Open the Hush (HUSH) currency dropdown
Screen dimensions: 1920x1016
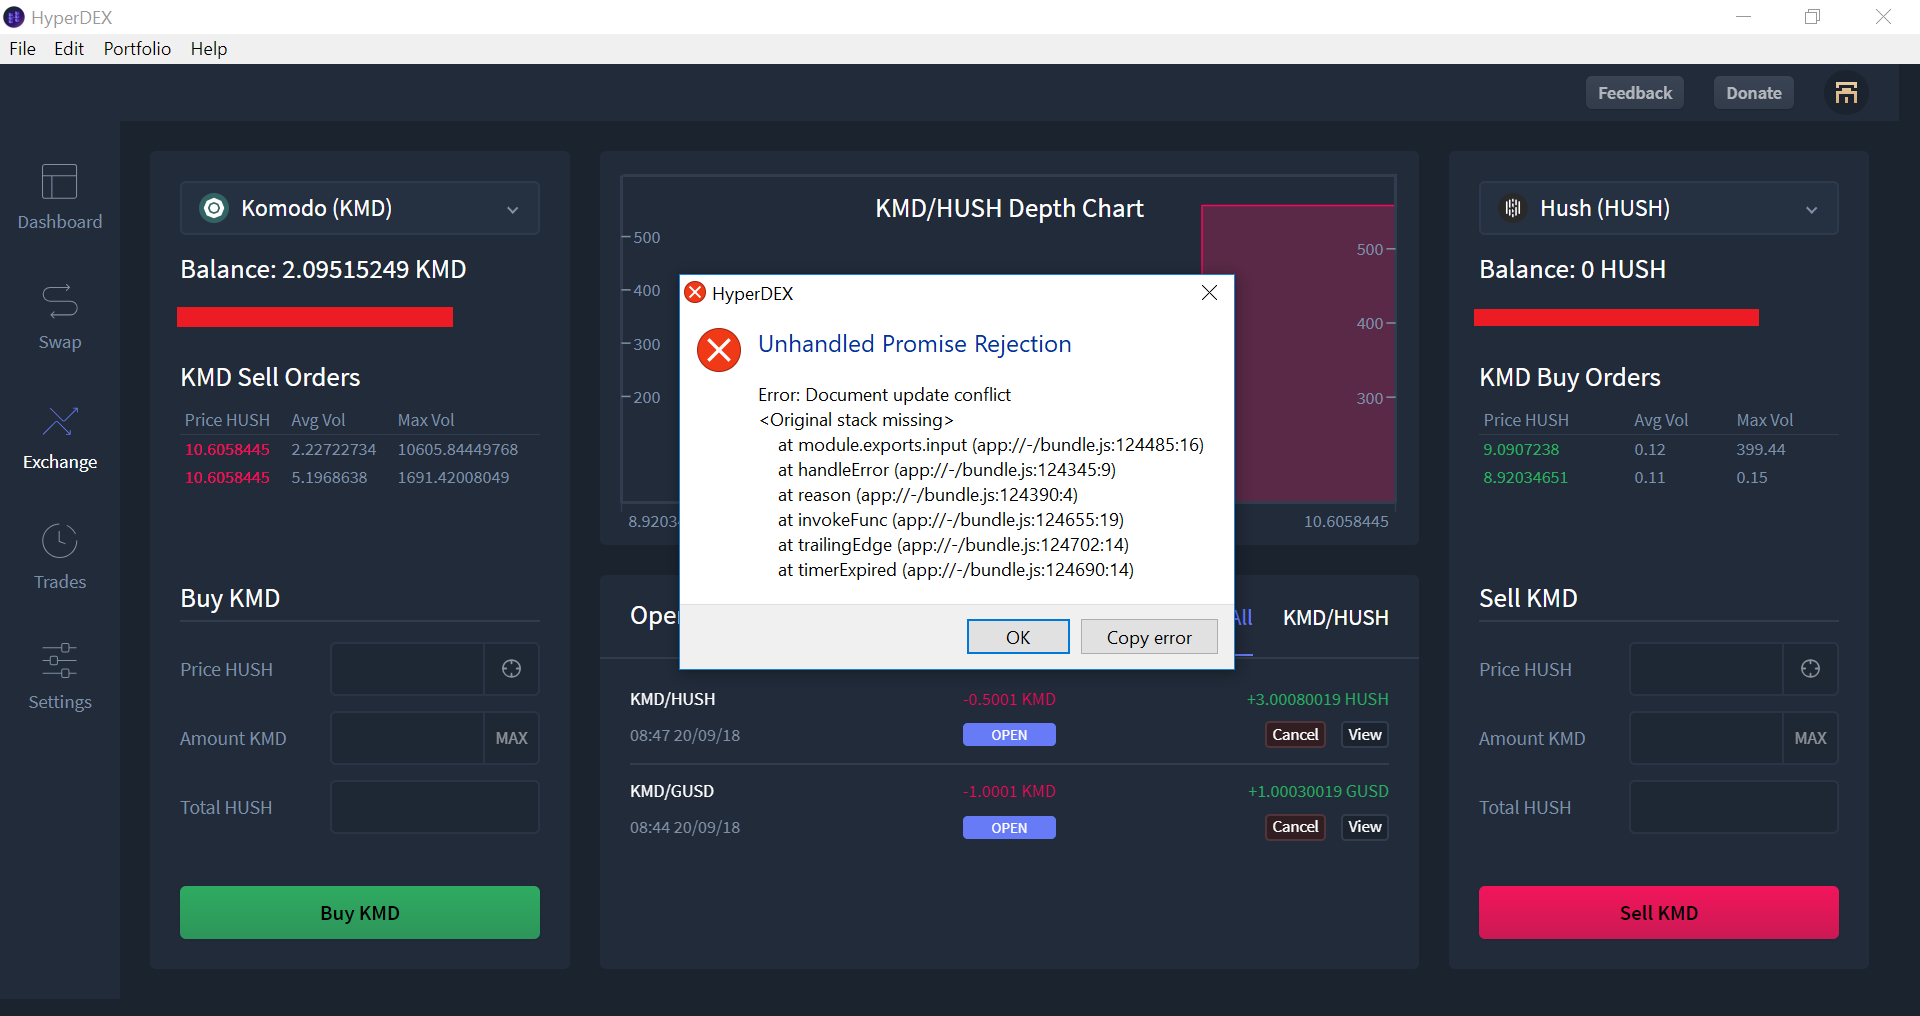[1658, 208]
